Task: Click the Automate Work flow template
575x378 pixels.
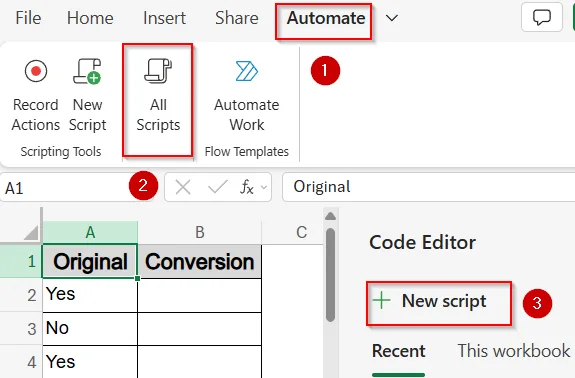Action: (x=247, y=95)
